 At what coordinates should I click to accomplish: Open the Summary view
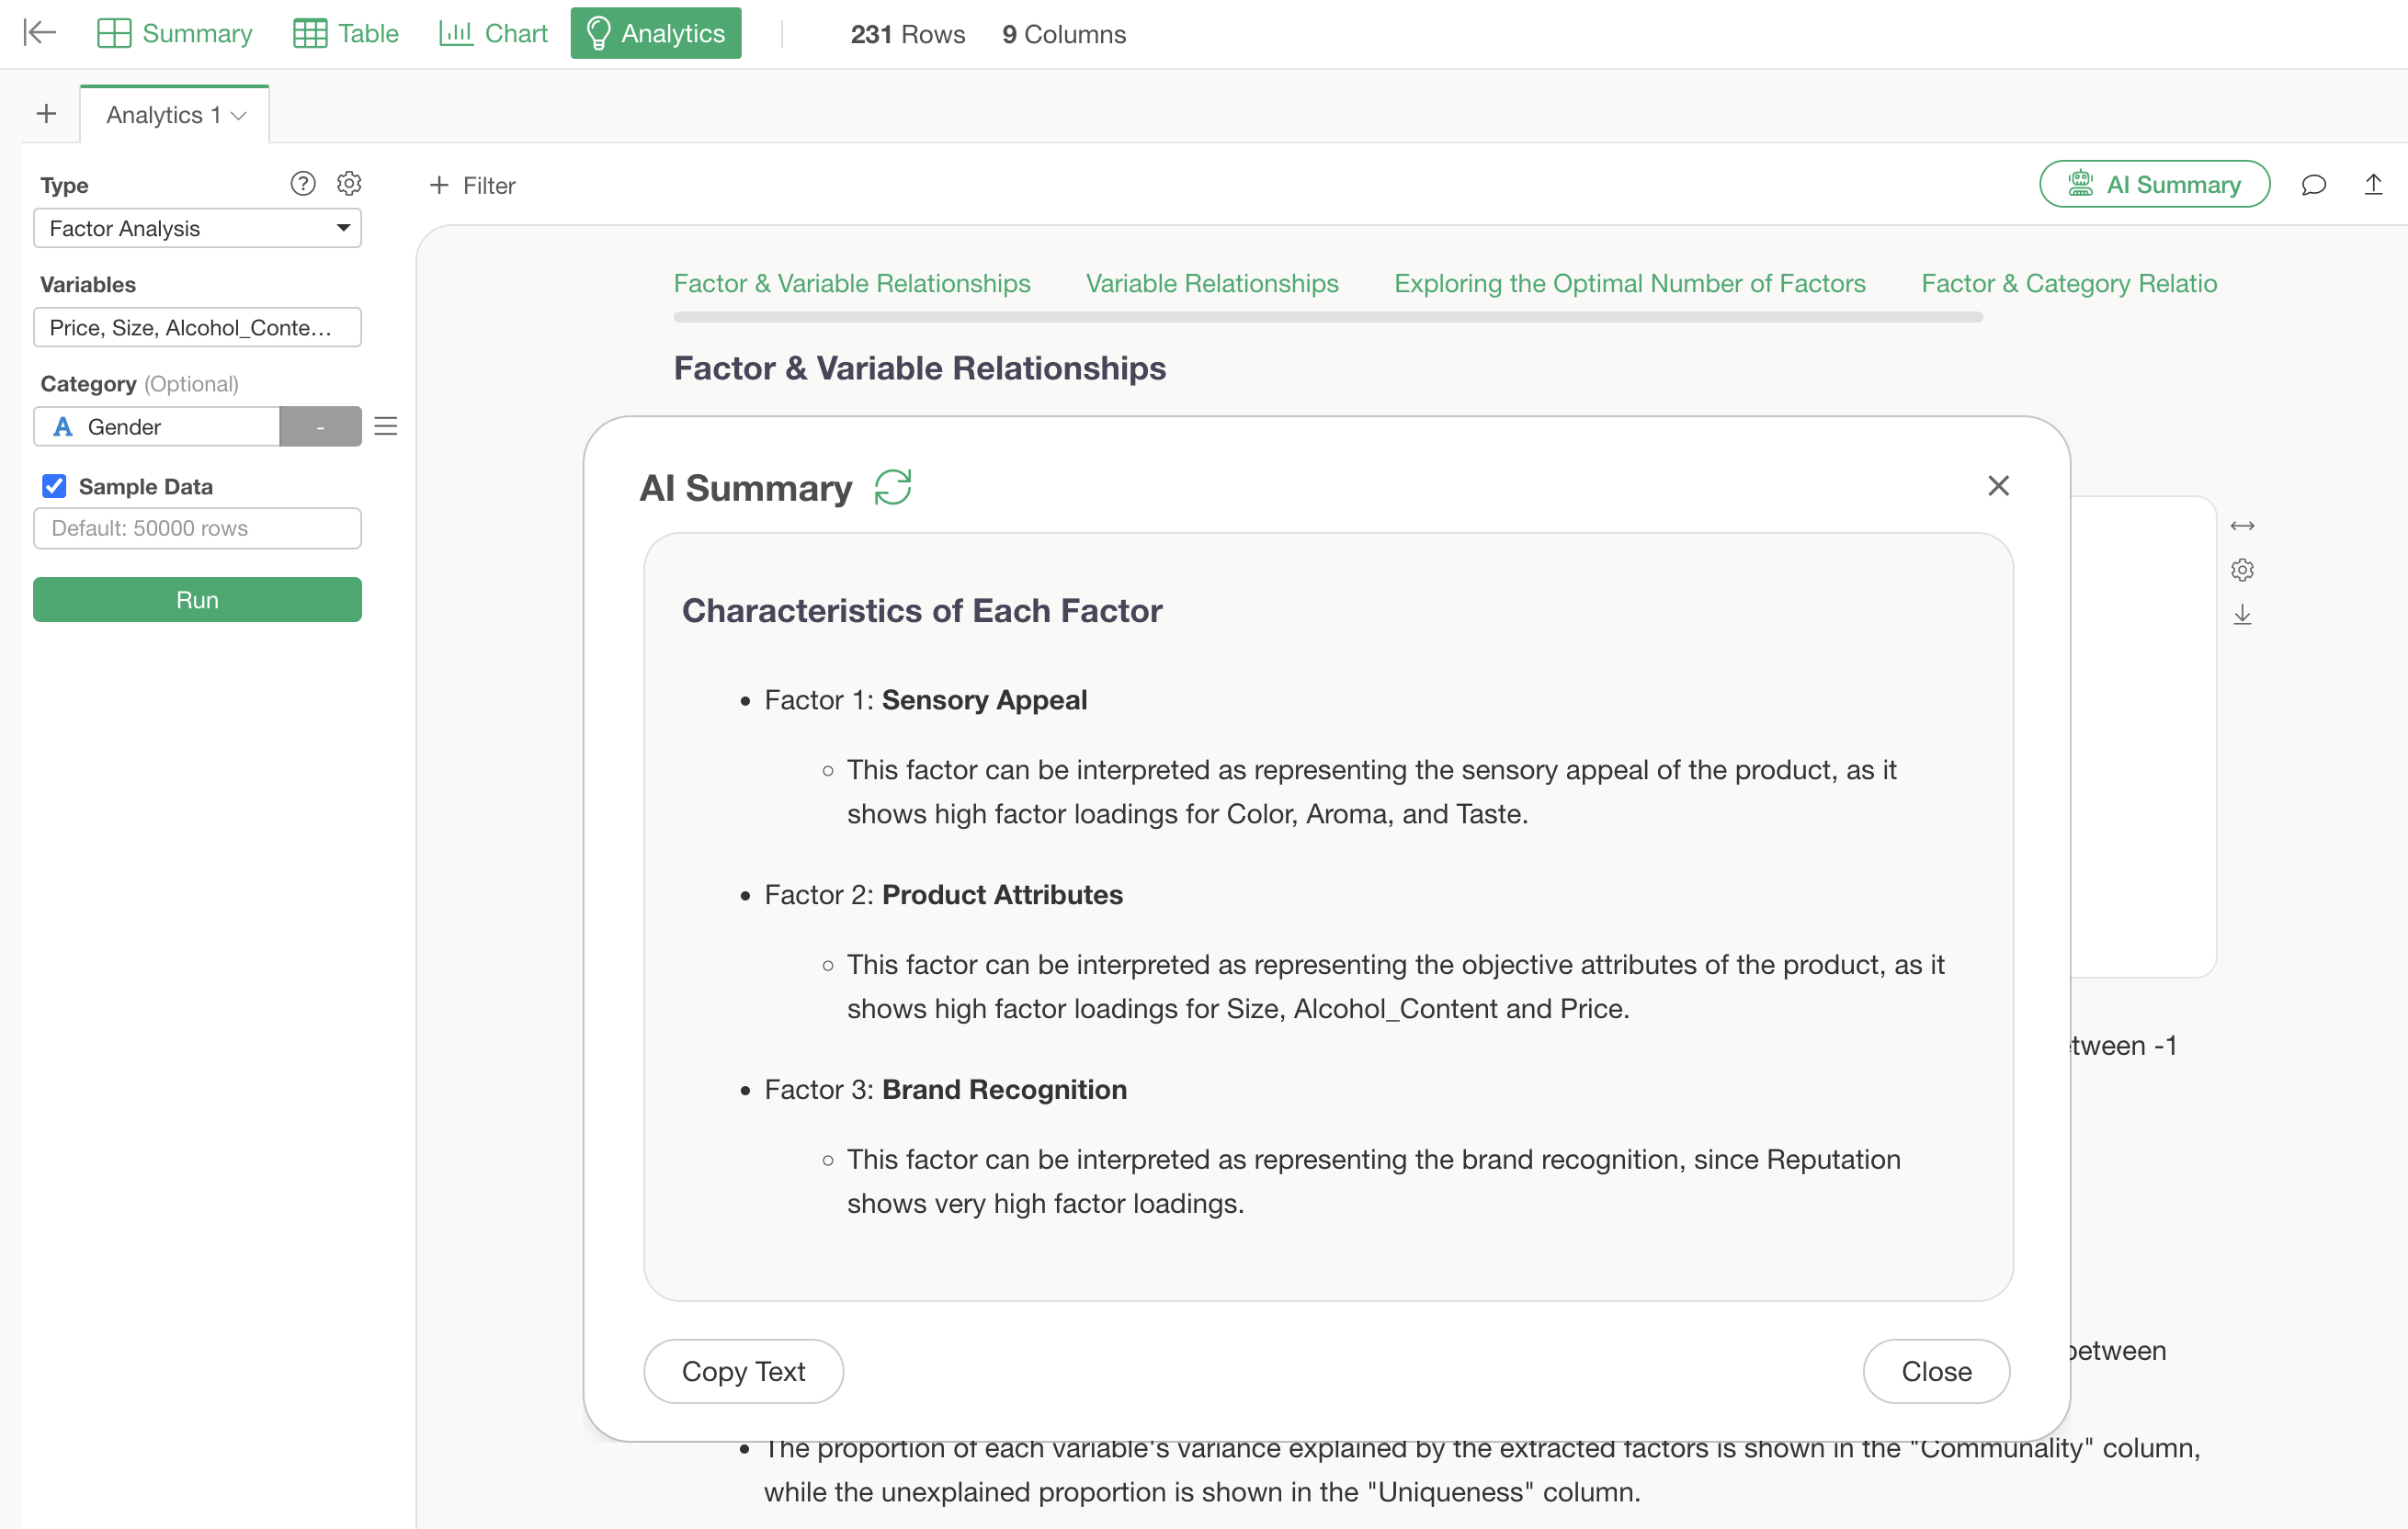[175, 33]
